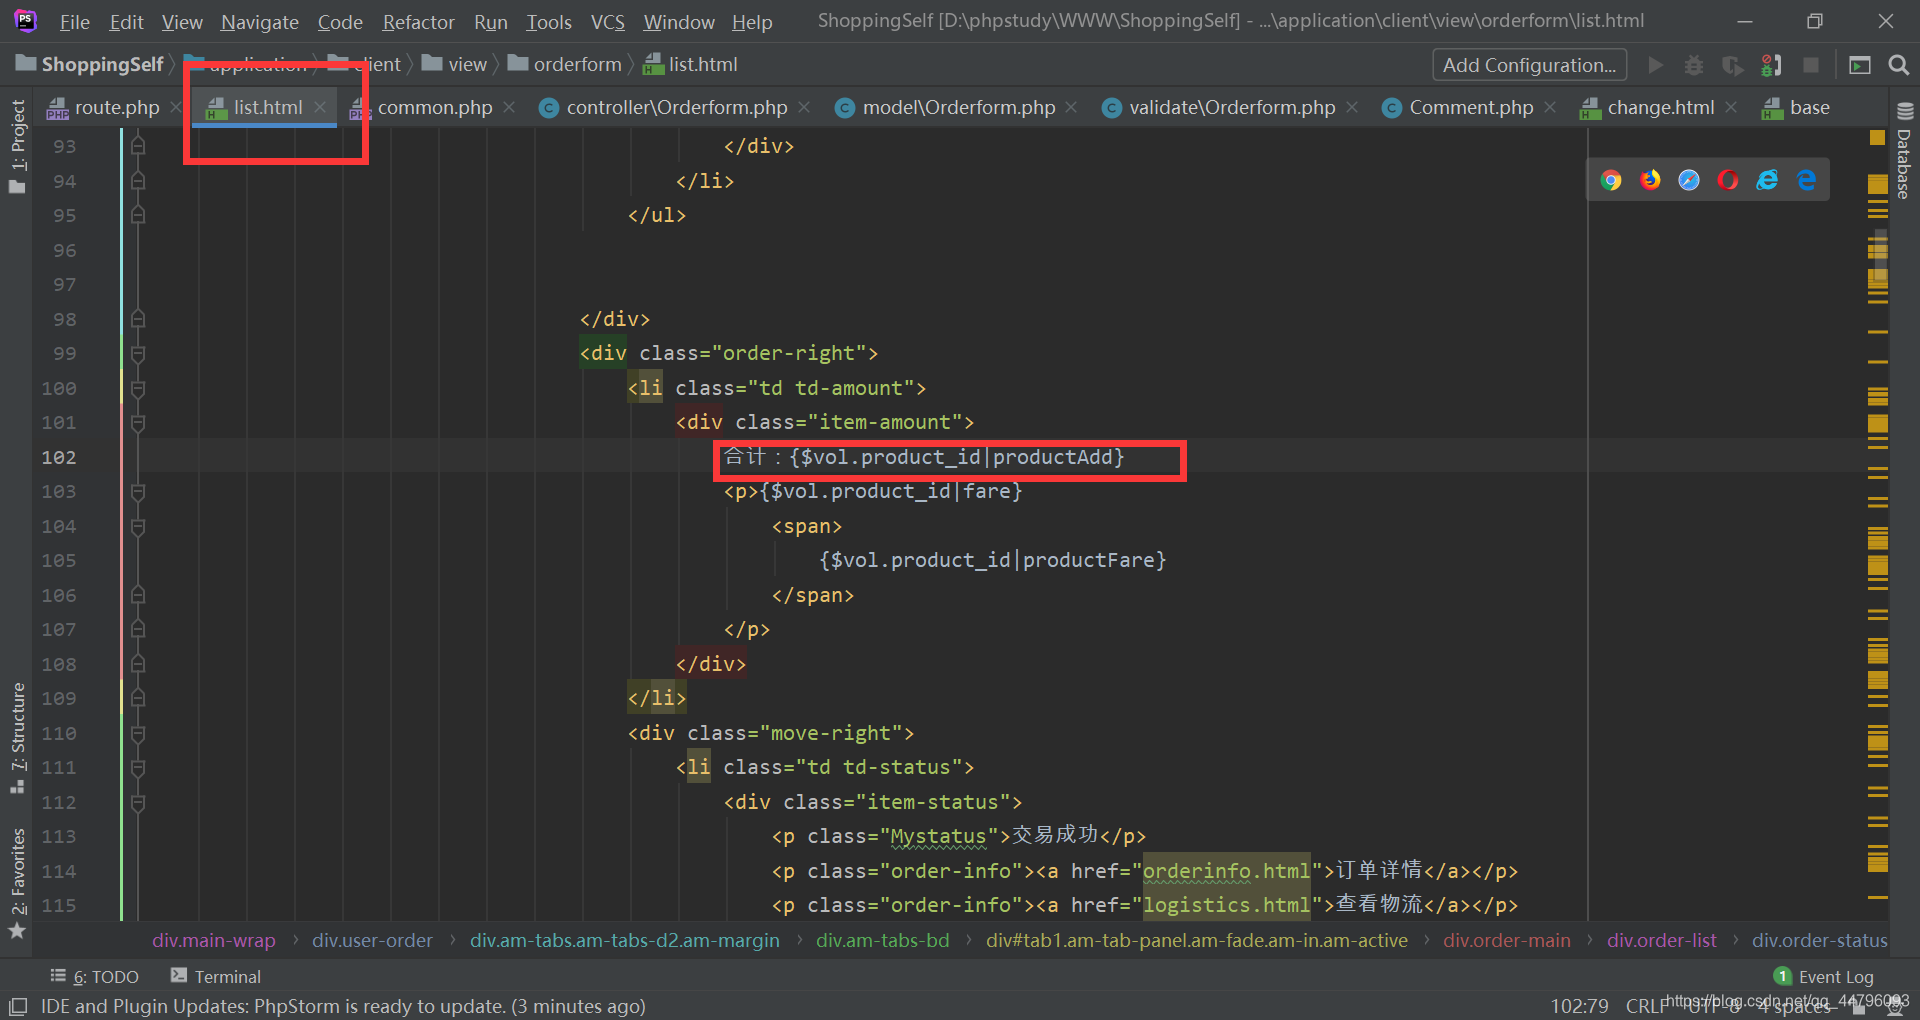Open page in Chrome browser
Viewport: 1920px width, 1020px height.
pos(1610,180)
